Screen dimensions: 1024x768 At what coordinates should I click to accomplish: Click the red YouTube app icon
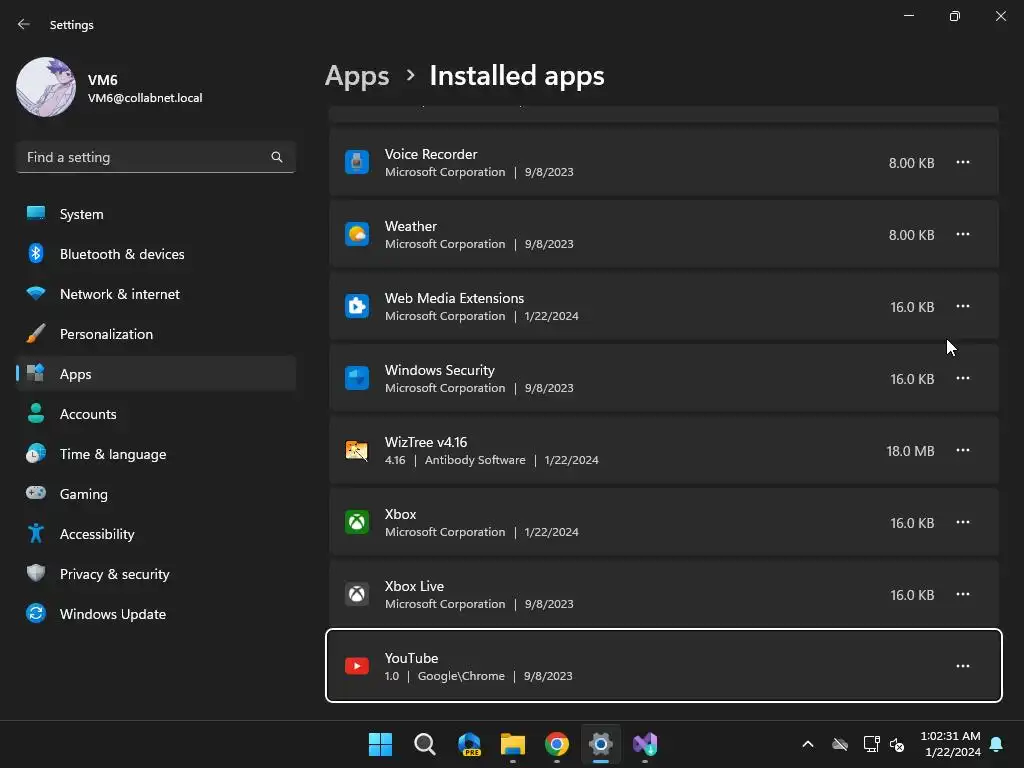coord(357,666)
